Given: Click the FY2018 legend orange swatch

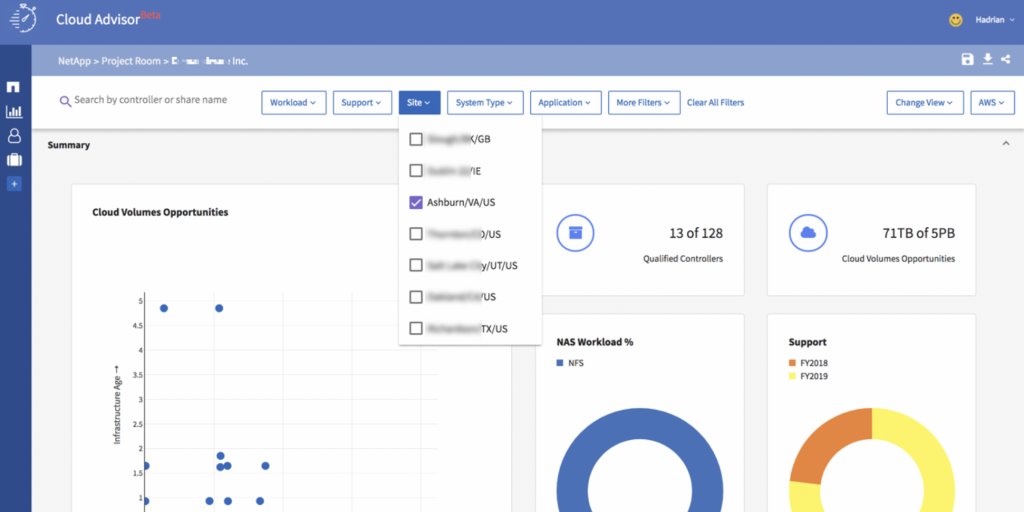Looking at the screenshot, I should click(792, 362).
